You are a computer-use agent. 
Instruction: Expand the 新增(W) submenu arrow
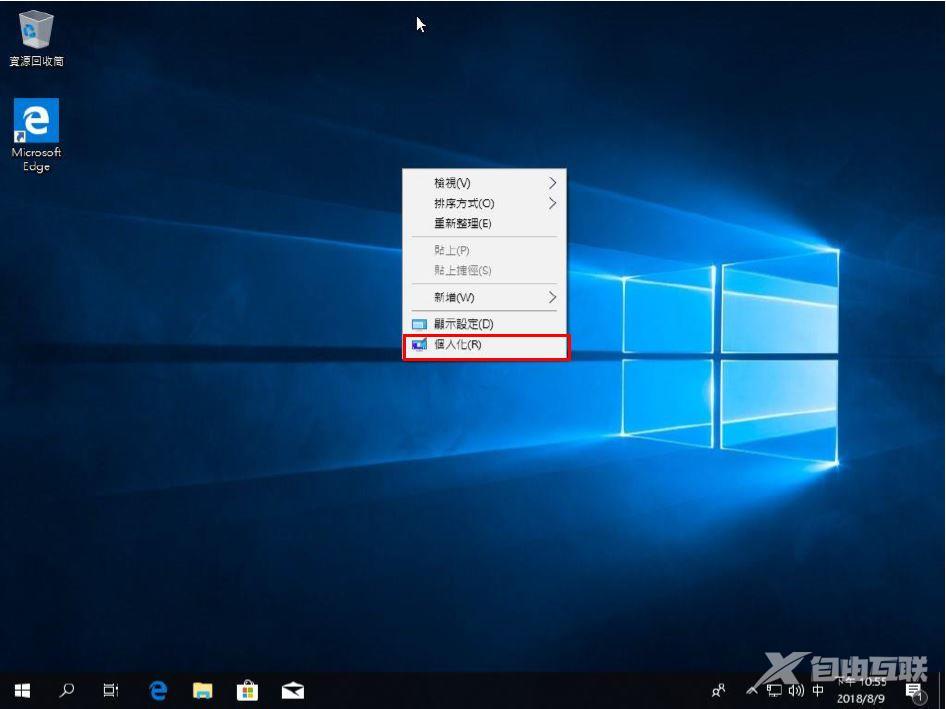pos(552,297)
